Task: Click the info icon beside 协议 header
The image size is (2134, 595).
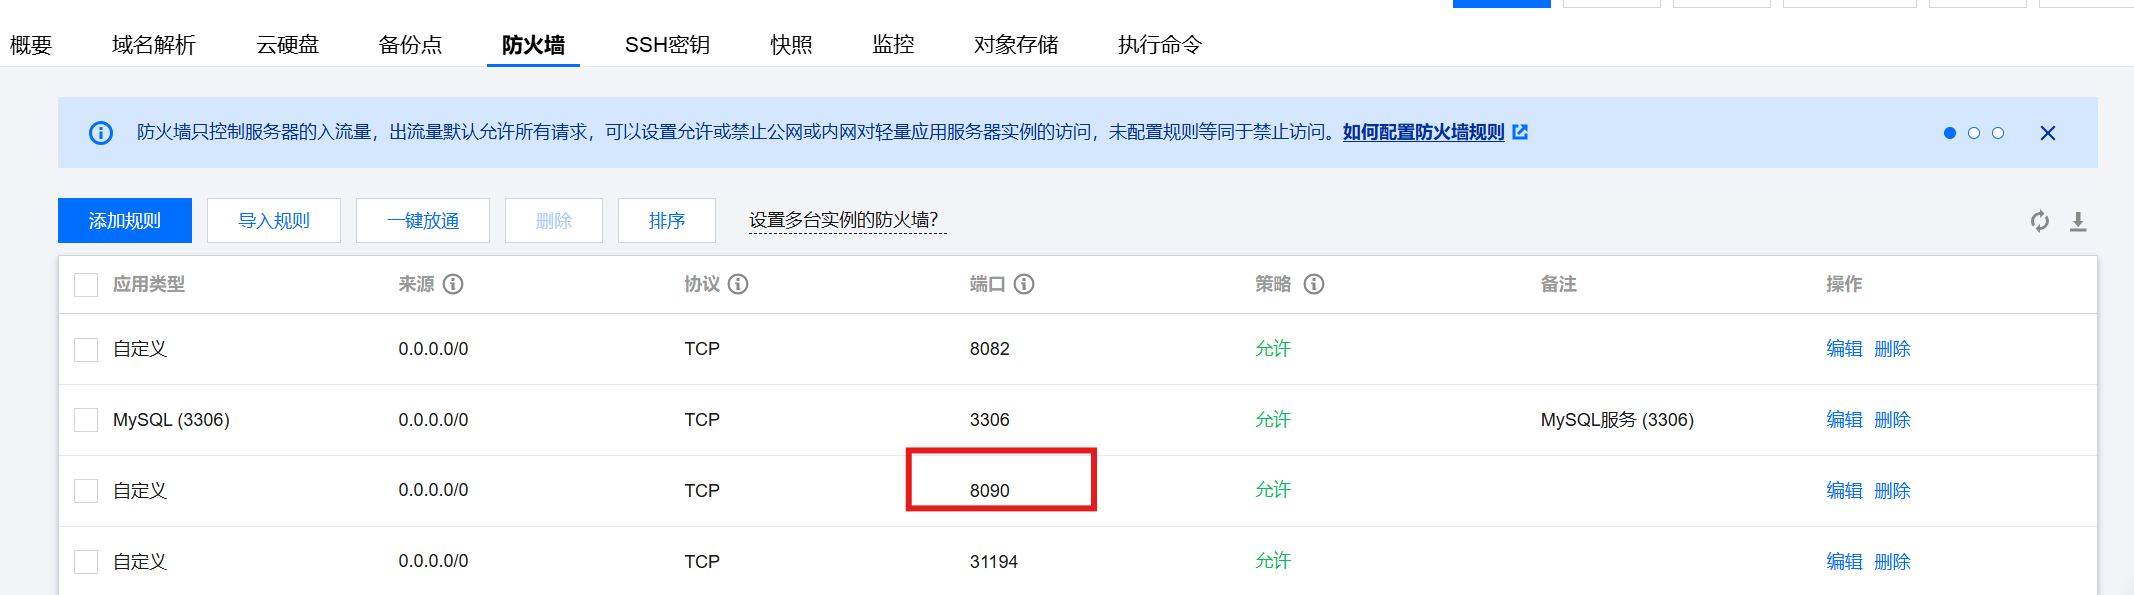Action: click(x=738, y=284)
